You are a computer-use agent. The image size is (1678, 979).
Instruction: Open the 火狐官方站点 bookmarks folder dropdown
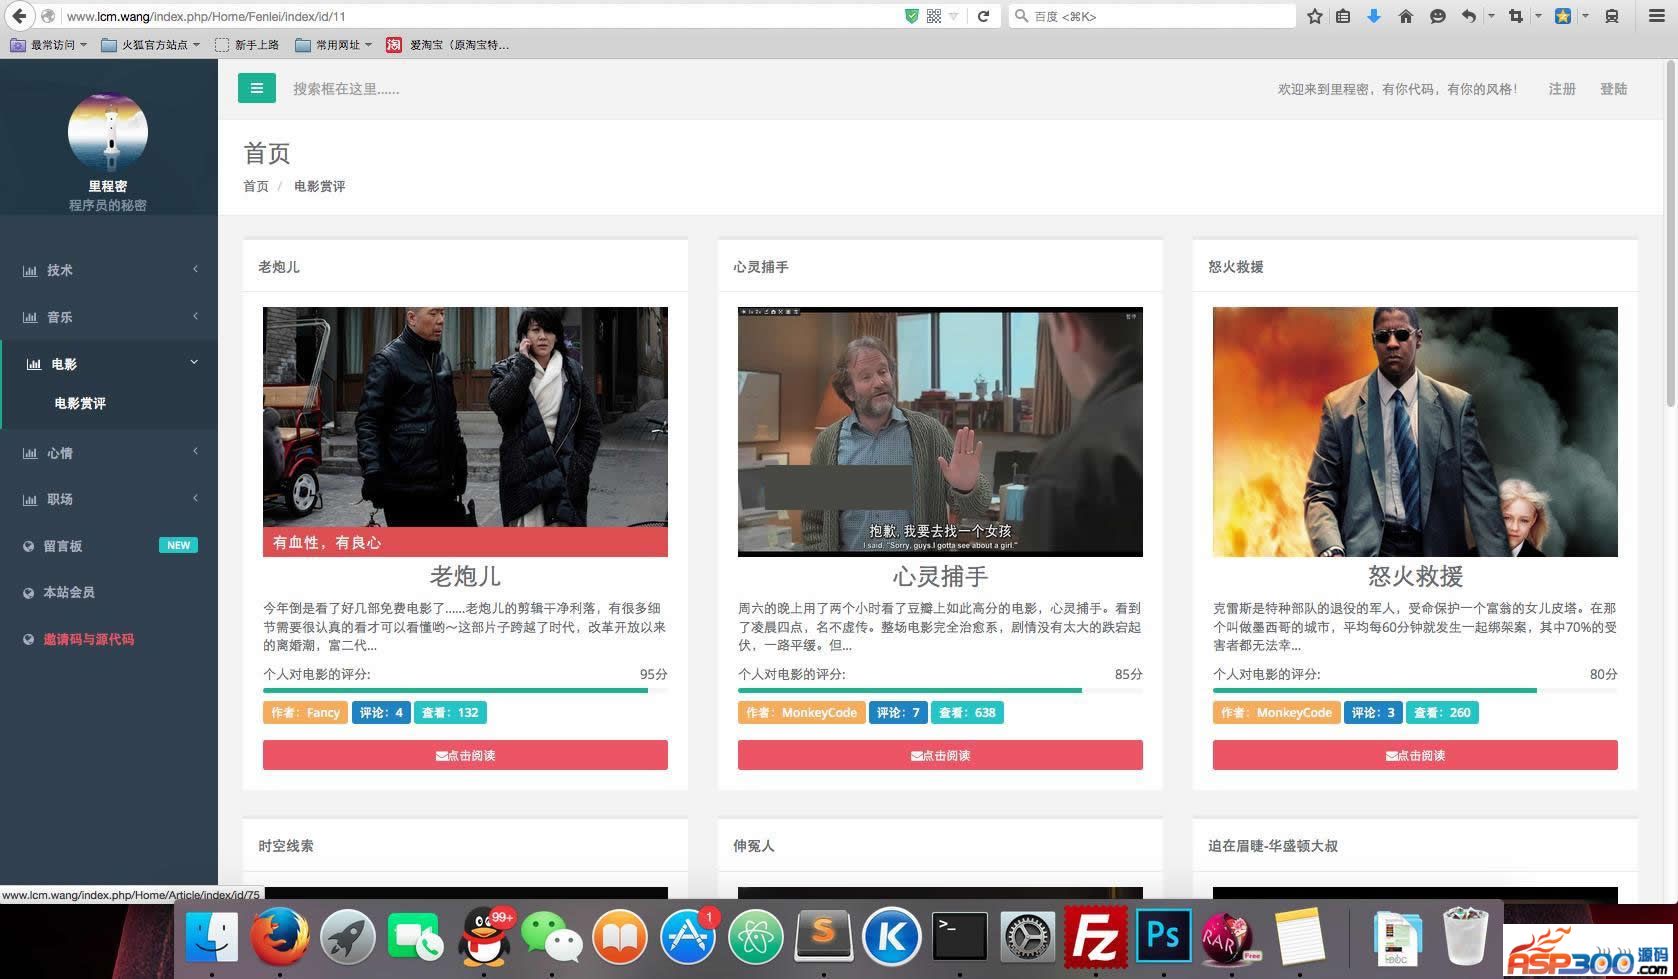pyautogui.click(x=151, y=45)
